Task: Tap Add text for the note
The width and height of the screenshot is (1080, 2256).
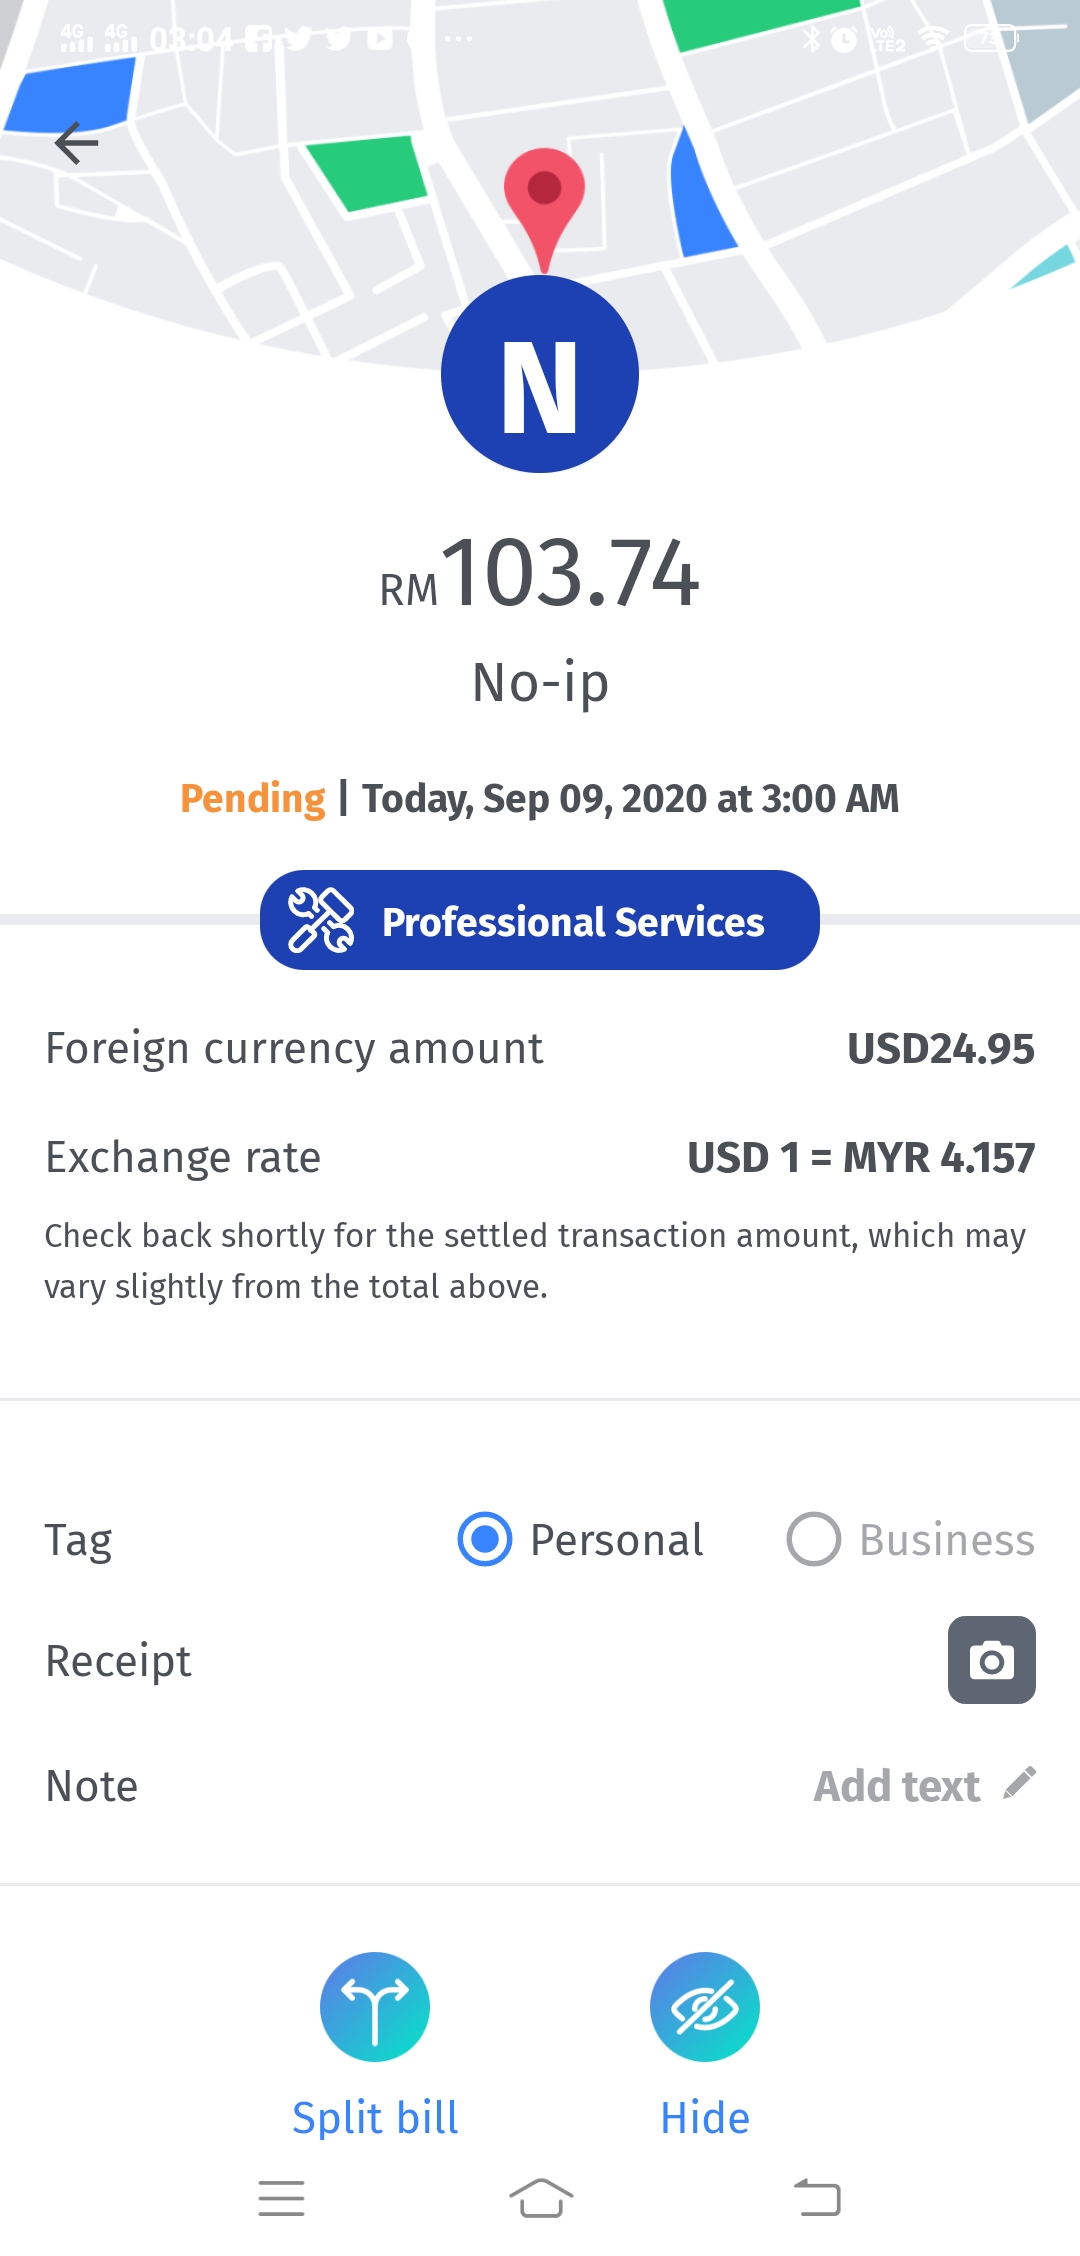Action: pos(897,1786)
